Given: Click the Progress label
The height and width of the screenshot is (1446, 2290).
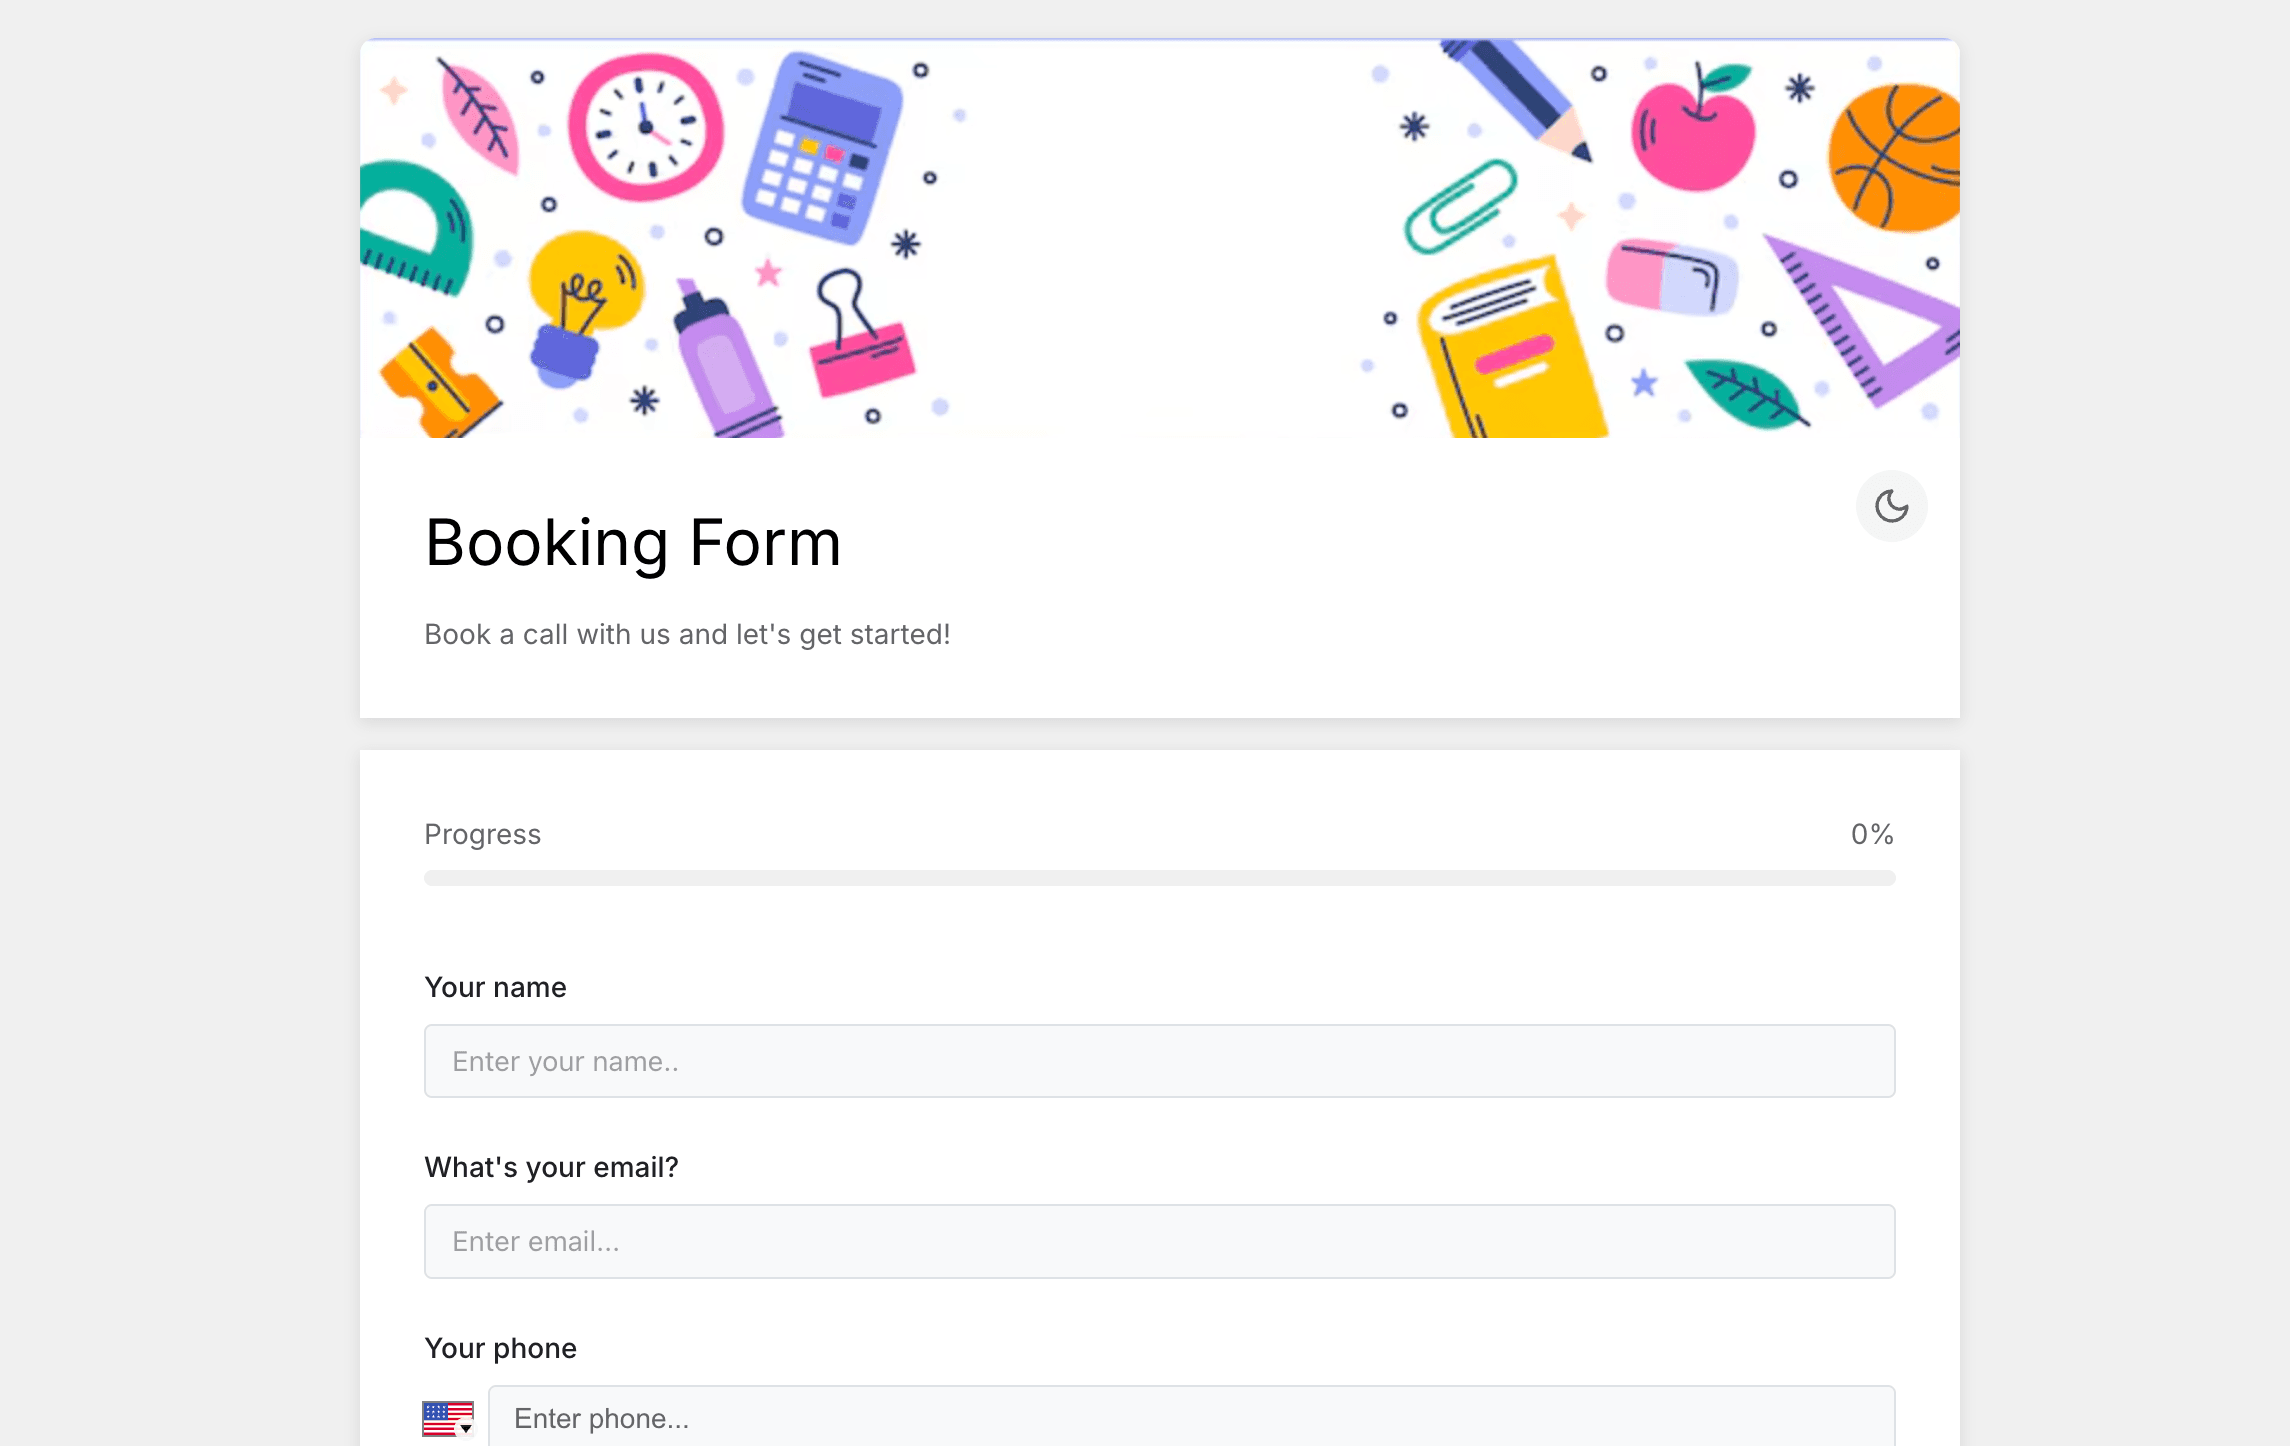Looking at the screenshot, I should [x=482, y=834].
